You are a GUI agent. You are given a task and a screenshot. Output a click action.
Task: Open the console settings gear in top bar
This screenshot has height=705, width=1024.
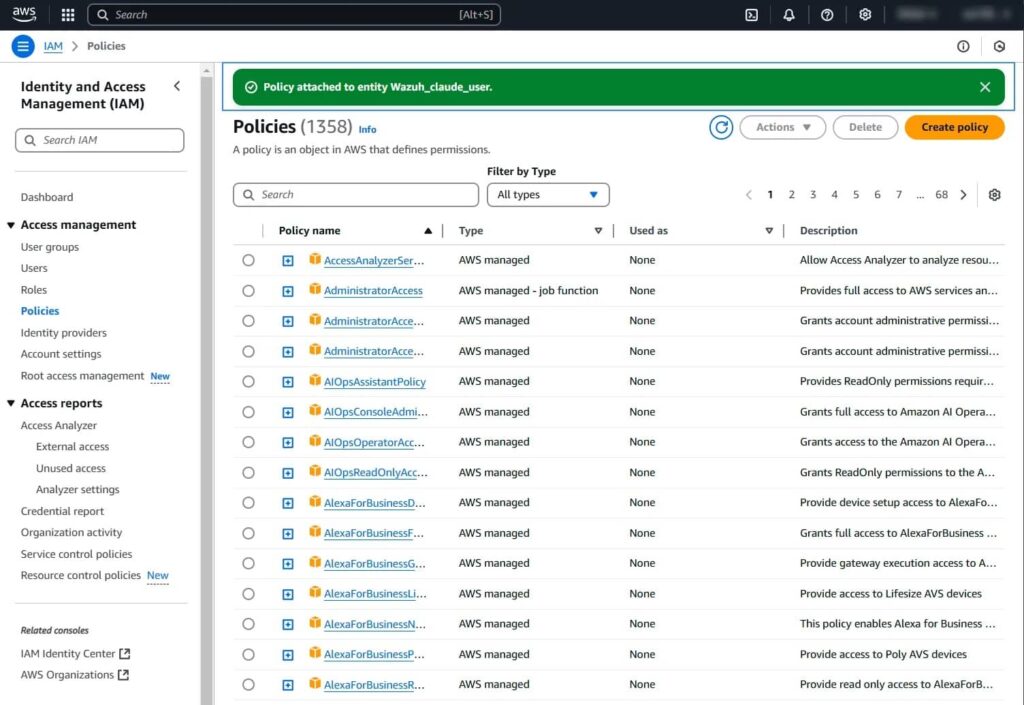point(865,15)
